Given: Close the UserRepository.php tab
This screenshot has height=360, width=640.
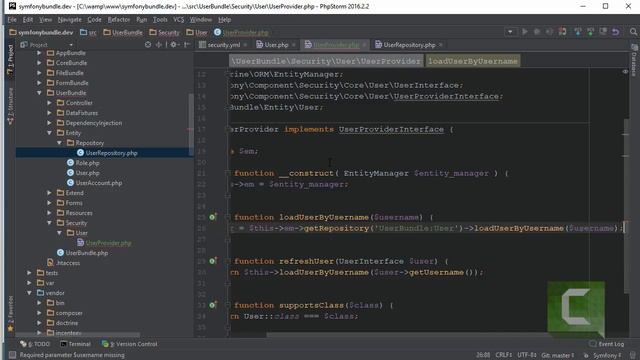Looking at the screenshot, I should [441, 45].
